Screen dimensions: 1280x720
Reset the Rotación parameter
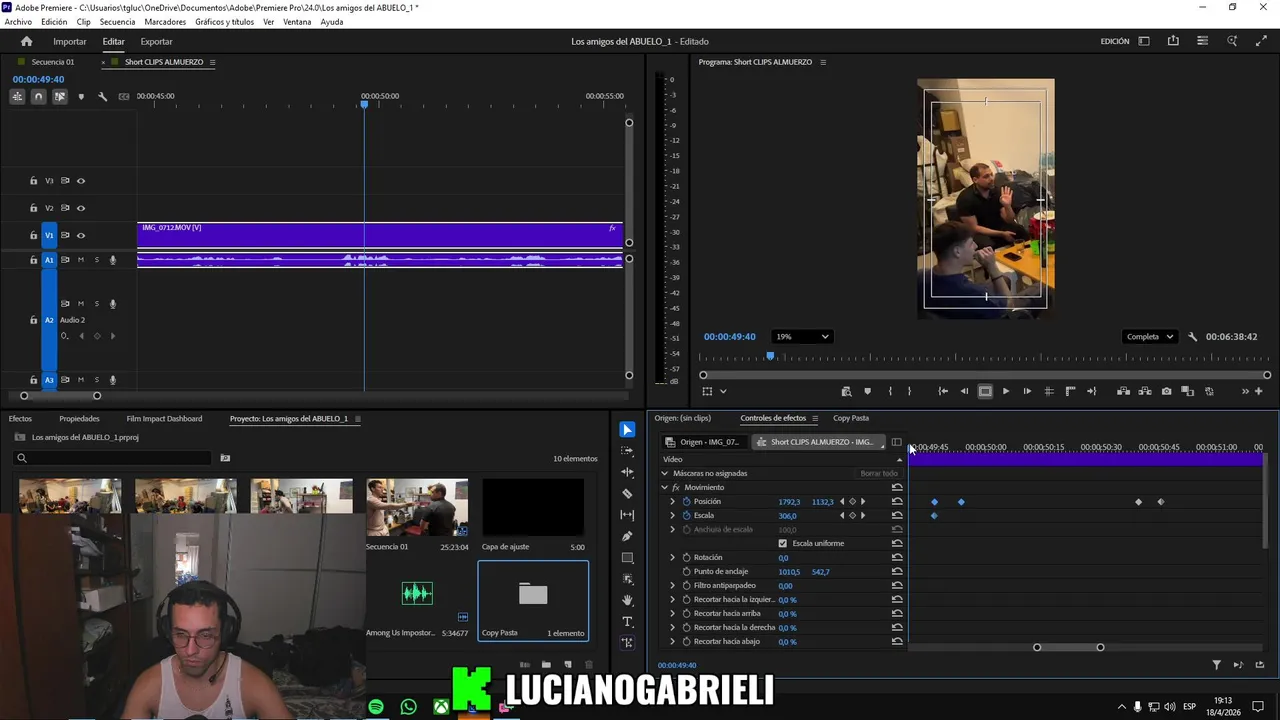coord(897,558)
